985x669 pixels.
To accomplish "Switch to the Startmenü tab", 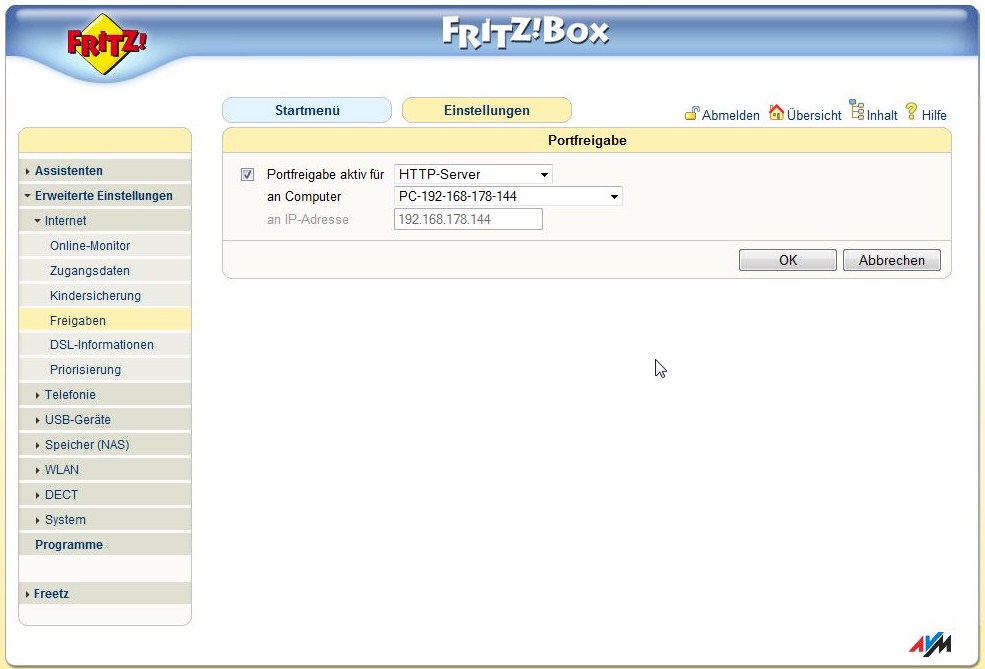I will pyautogui.click(x=307, y=111).
